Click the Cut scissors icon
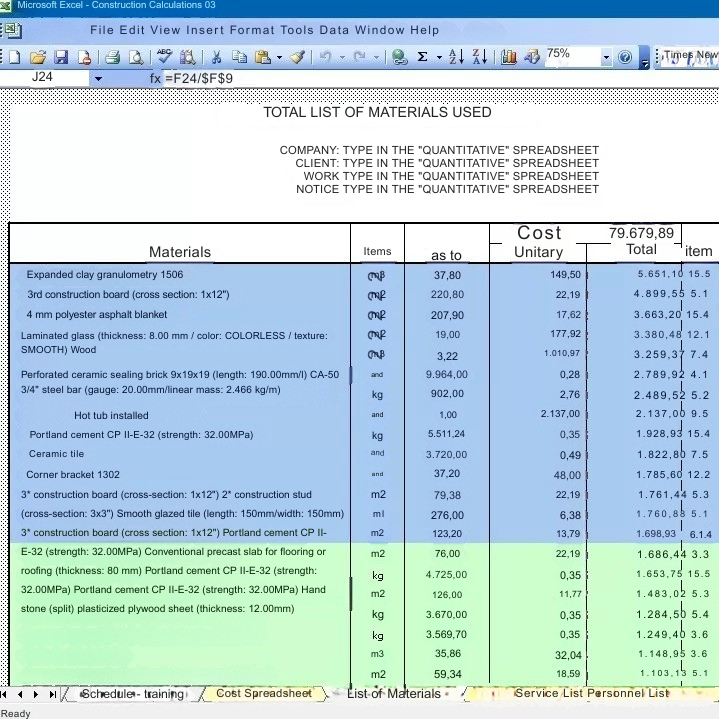The height and width of the screenshot is (719, 719). pyautogui.click(x=214, y=57)
